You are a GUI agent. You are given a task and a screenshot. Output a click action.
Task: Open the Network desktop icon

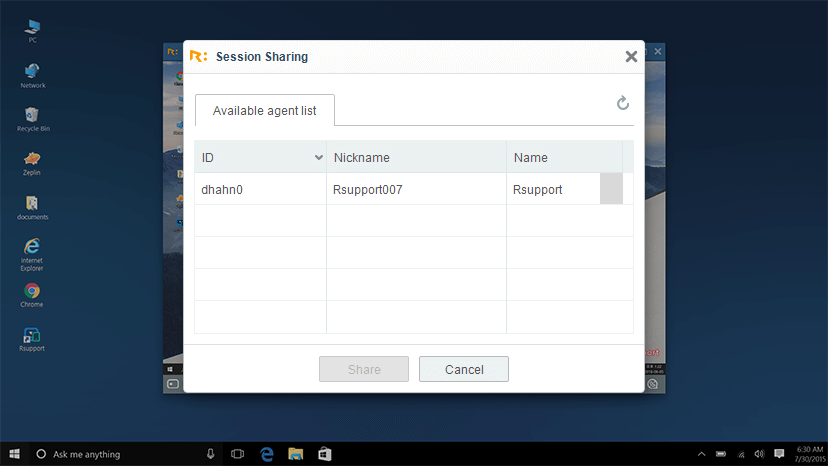click(33, 76)
